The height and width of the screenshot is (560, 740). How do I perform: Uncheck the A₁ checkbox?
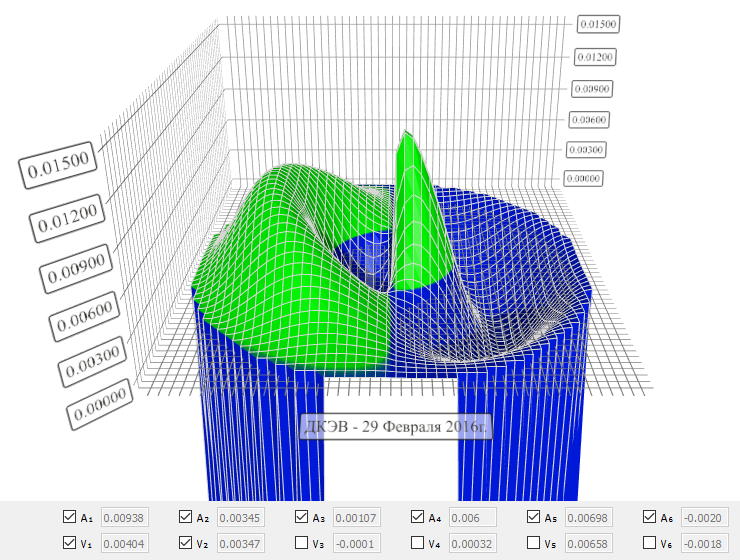pyautogui.click(x=69, y=517)
